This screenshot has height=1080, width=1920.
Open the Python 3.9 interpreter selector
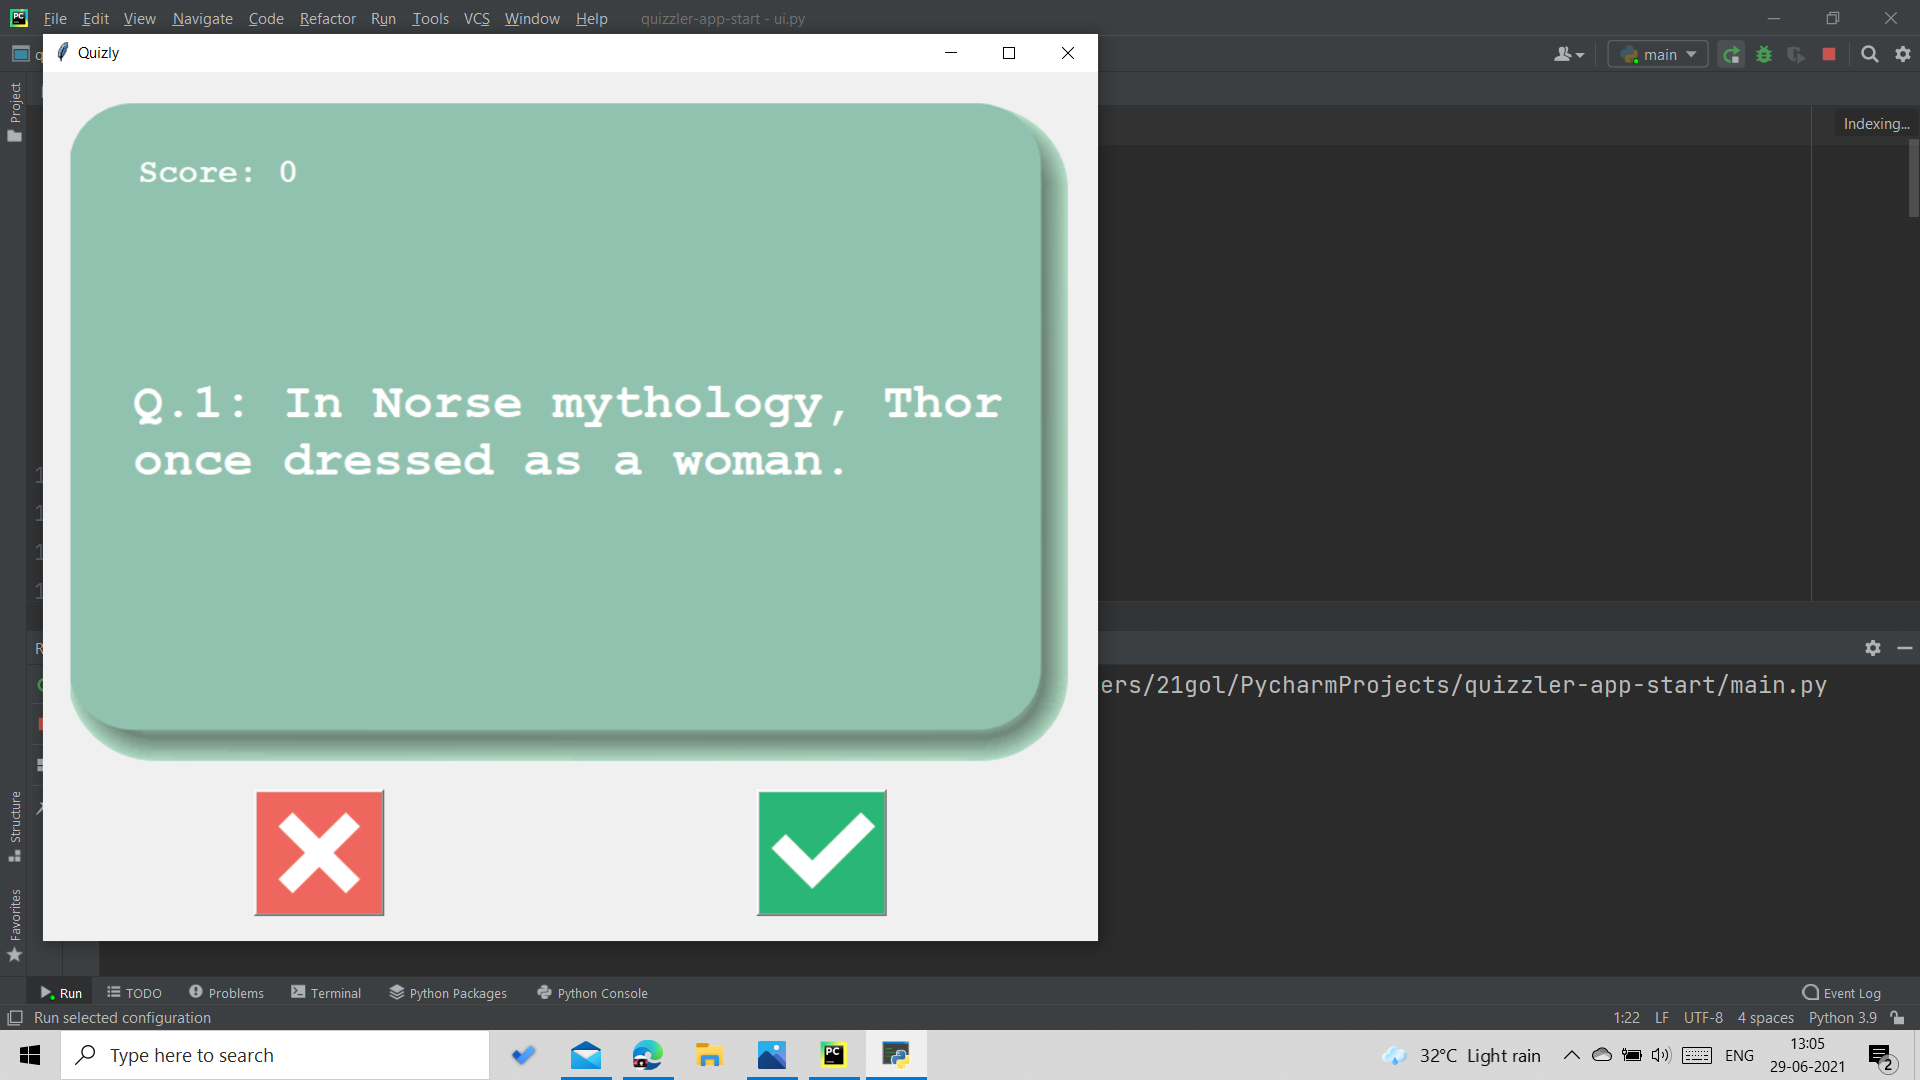coord(1842,1018)
